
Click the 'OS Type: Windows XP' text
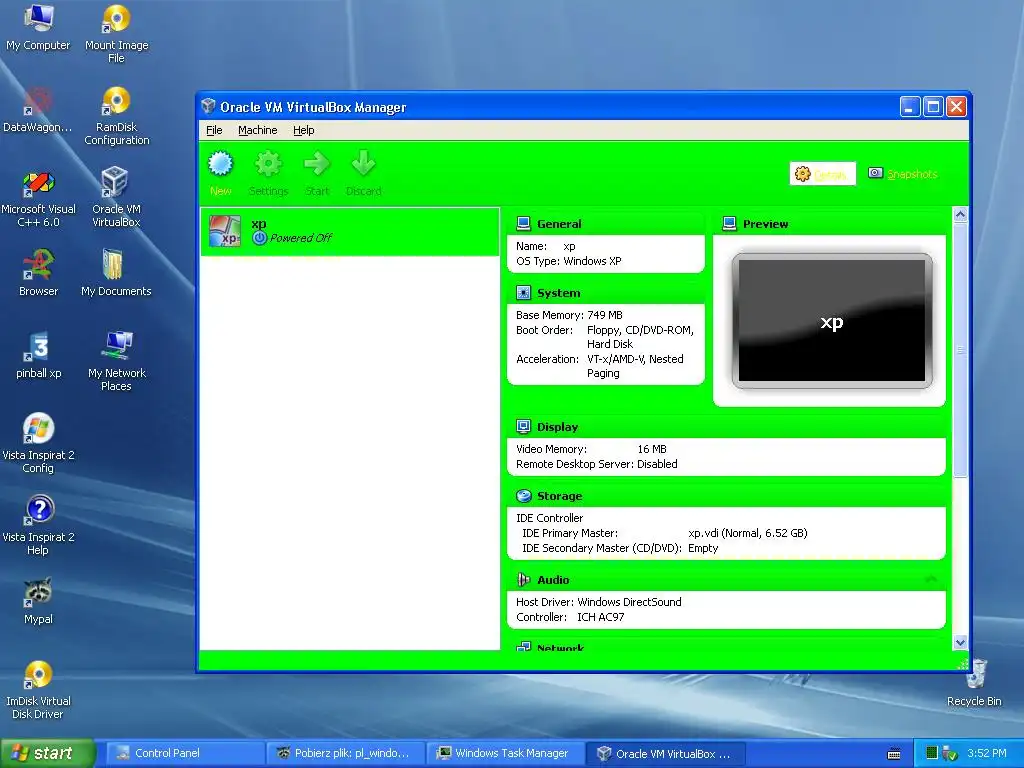pos(568,261)
